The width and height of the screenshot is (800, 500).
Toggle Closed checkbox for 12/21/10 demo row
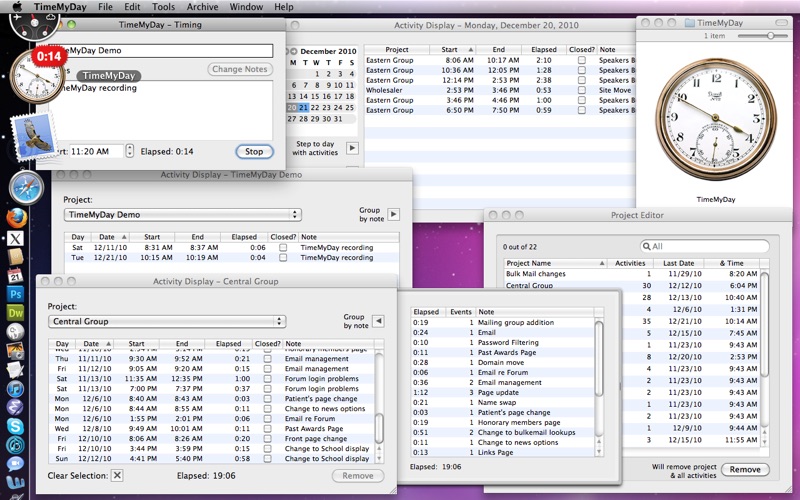(x=283, y=258)
